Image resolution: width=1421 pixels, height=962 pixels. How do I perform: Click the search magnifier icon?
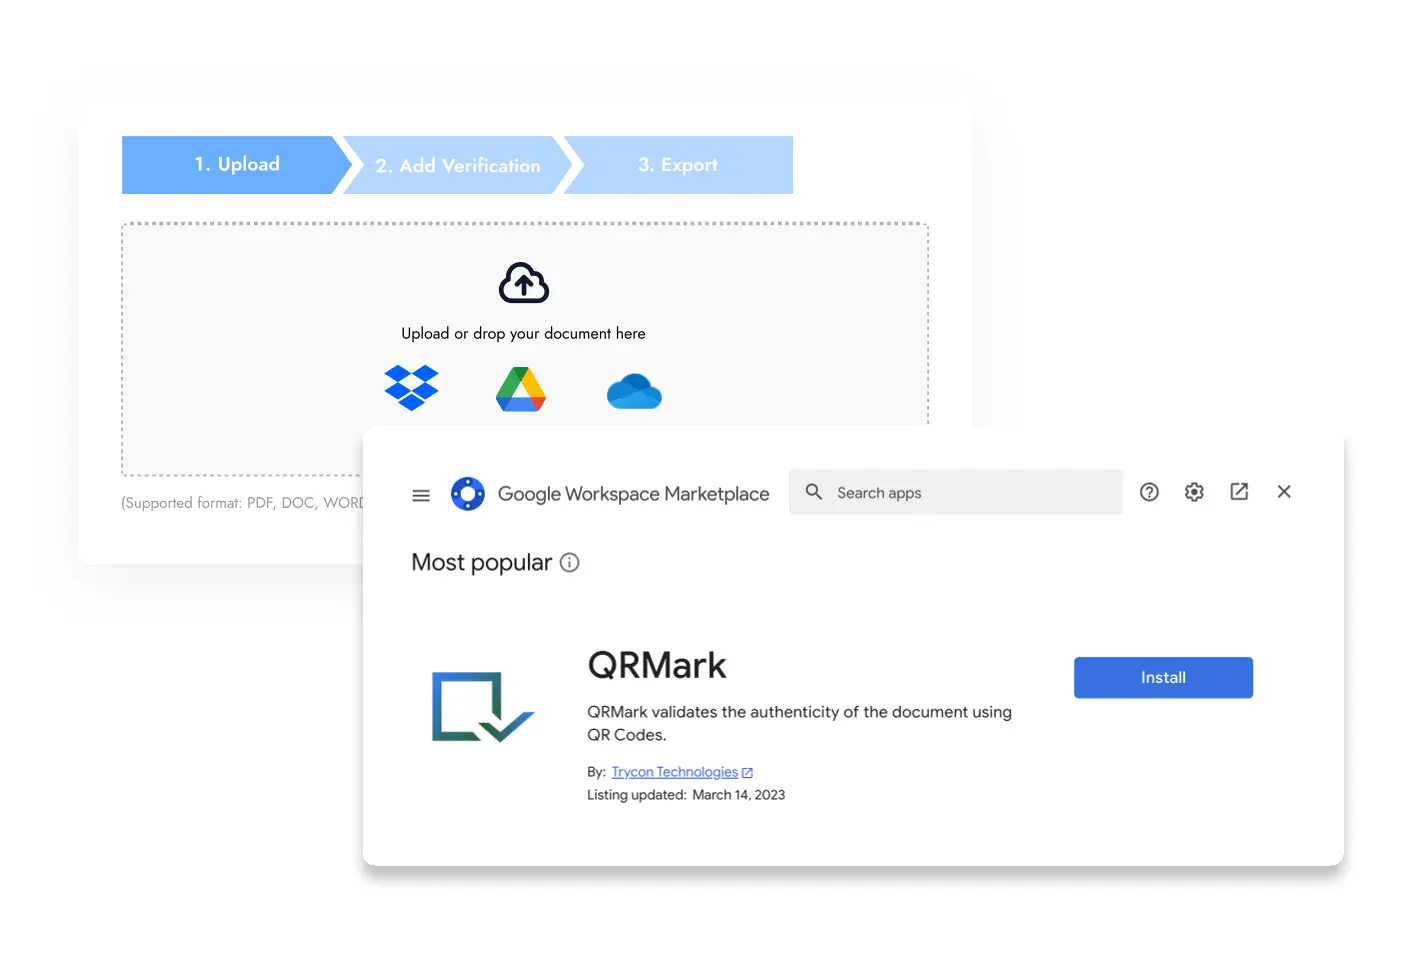click(x=813, y=491)
